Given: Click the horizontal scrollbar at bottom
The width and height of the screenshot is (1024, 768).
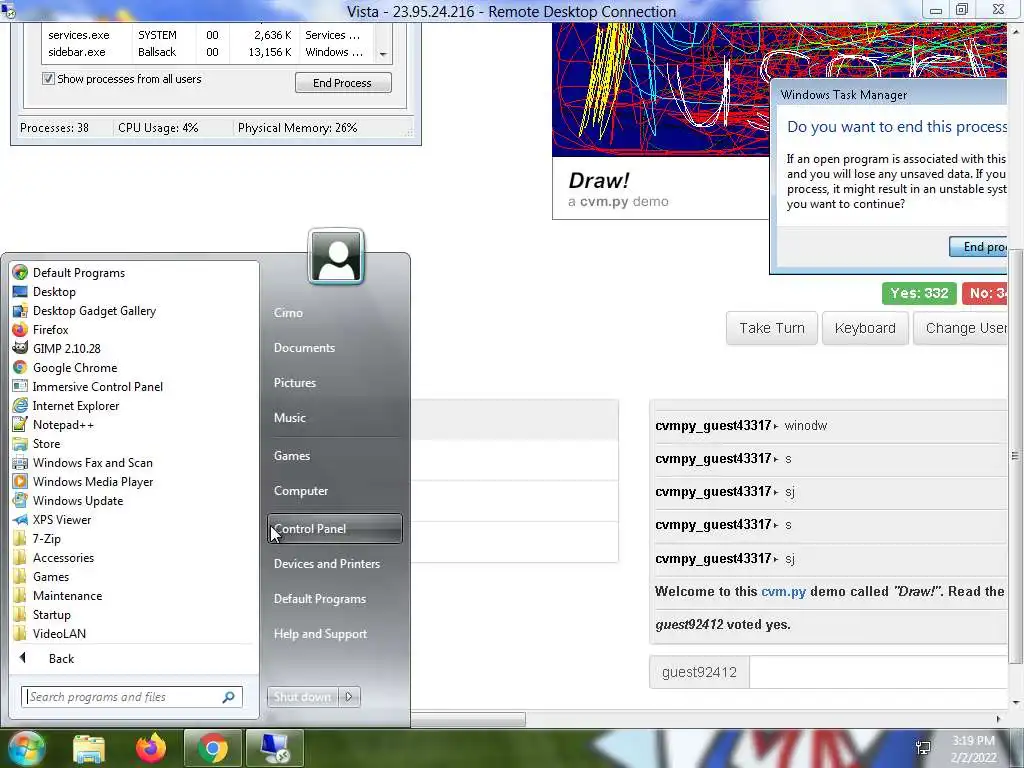Looking at the screenshot, I should (x=468, y=719).
